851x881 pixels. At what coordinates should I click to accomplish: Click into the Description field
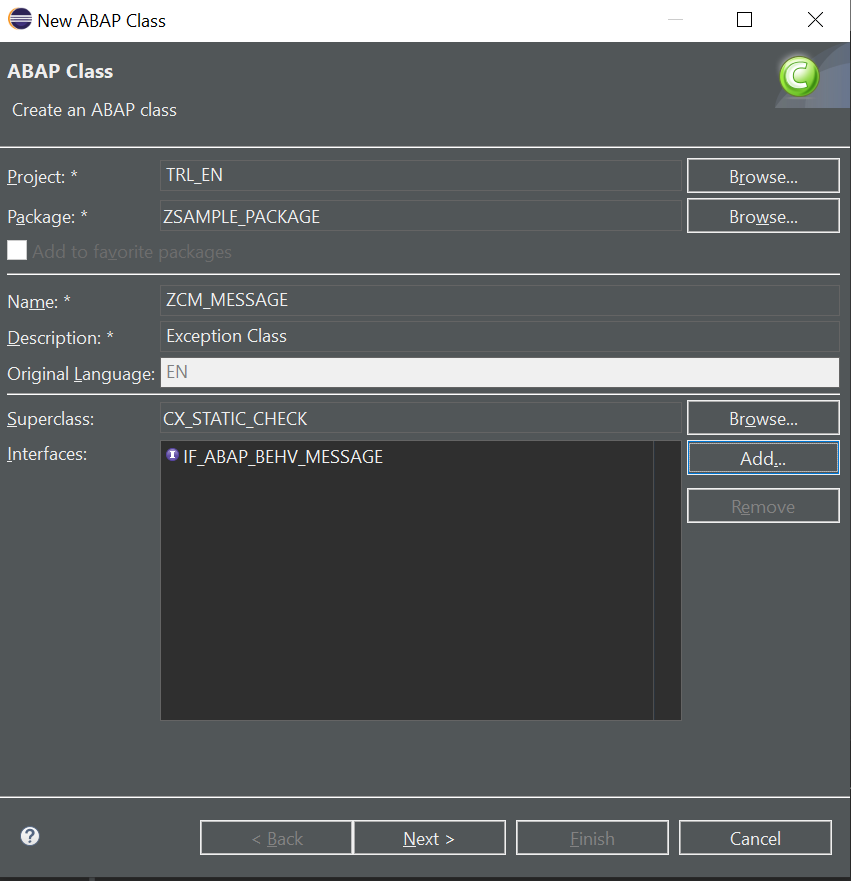(500, 336)
